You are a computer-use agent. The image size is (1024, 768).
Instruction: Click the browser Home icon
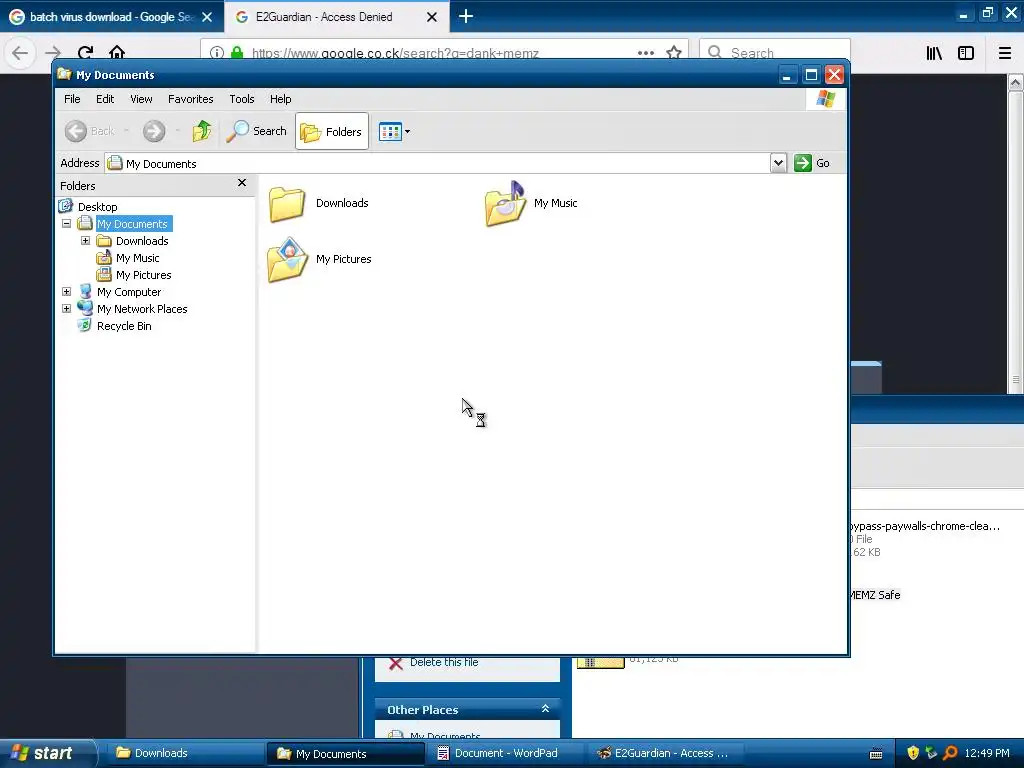[x=117, y=52]
